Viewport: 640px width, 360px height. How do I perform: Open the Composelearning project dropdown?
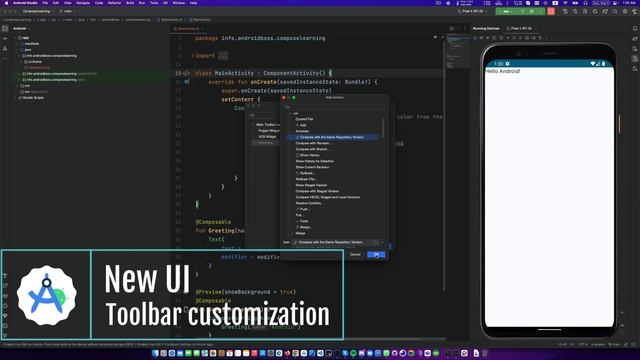[37, 11]
